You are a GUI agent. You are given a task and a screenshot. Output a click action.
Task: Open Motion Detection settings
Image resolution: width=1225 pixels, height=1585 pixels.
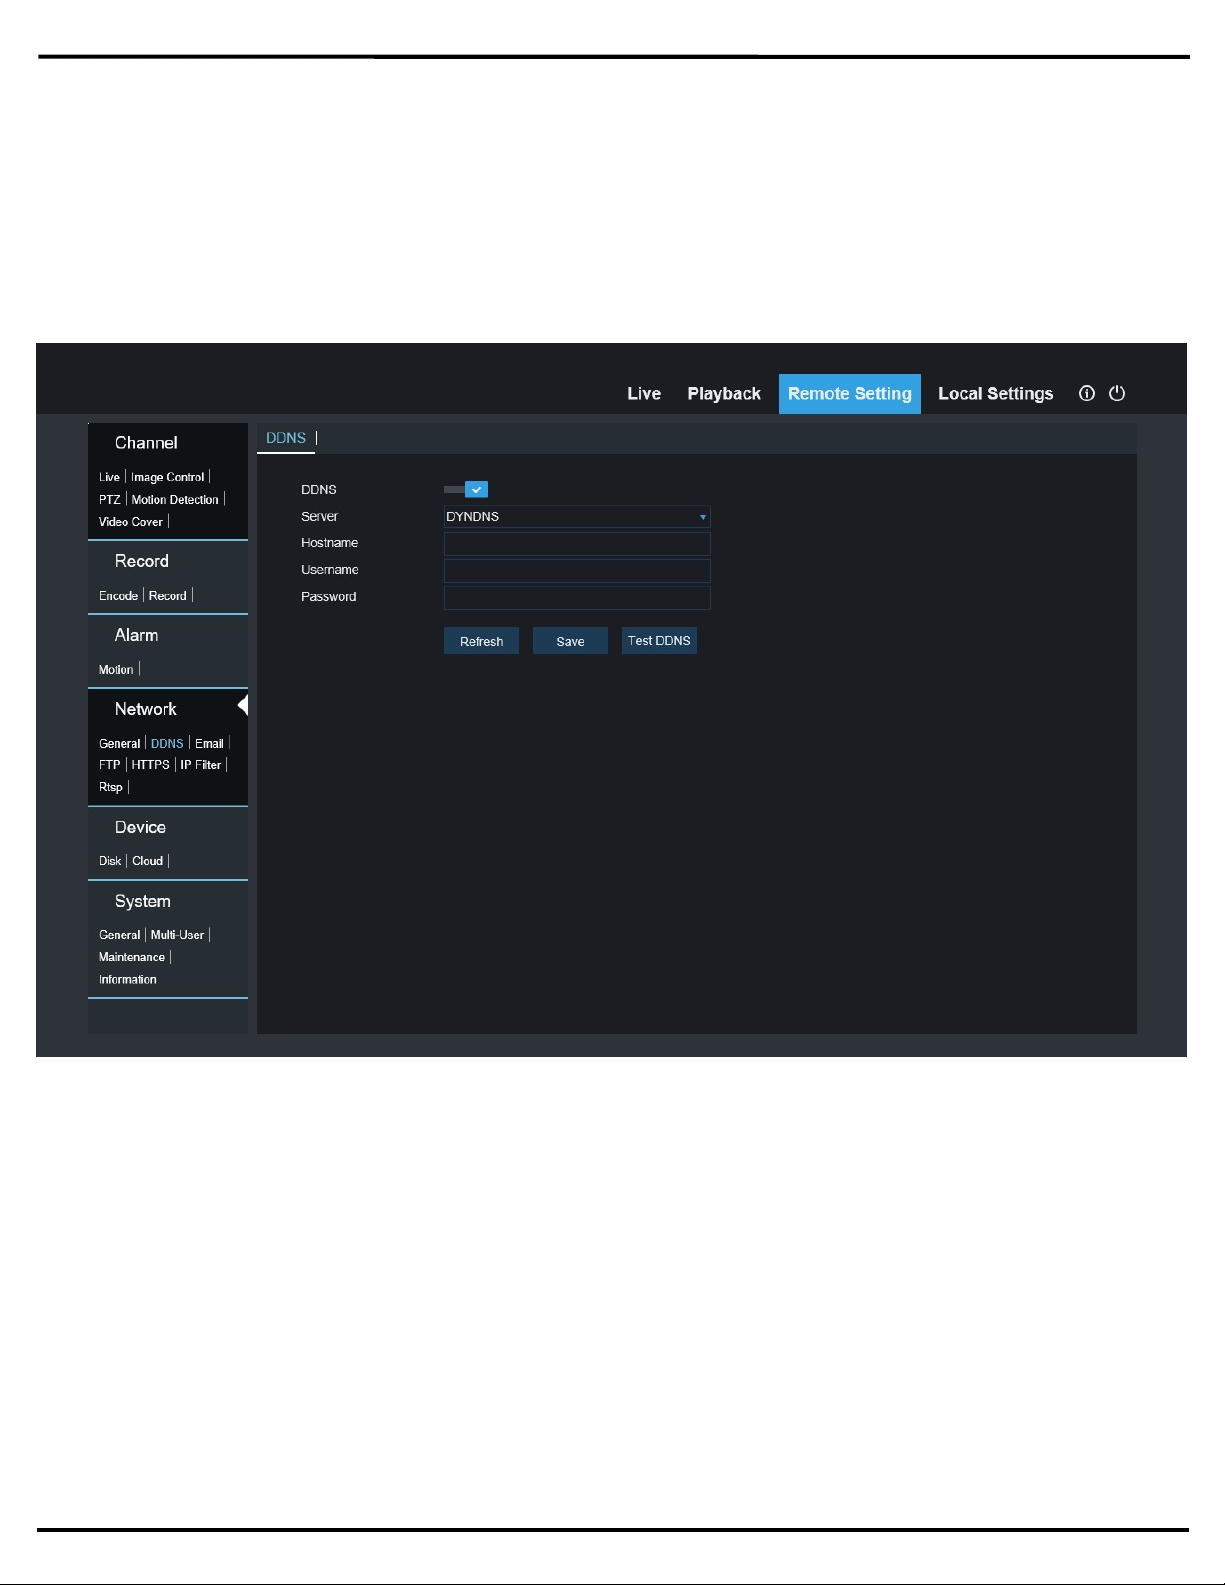tap(175, 500)
